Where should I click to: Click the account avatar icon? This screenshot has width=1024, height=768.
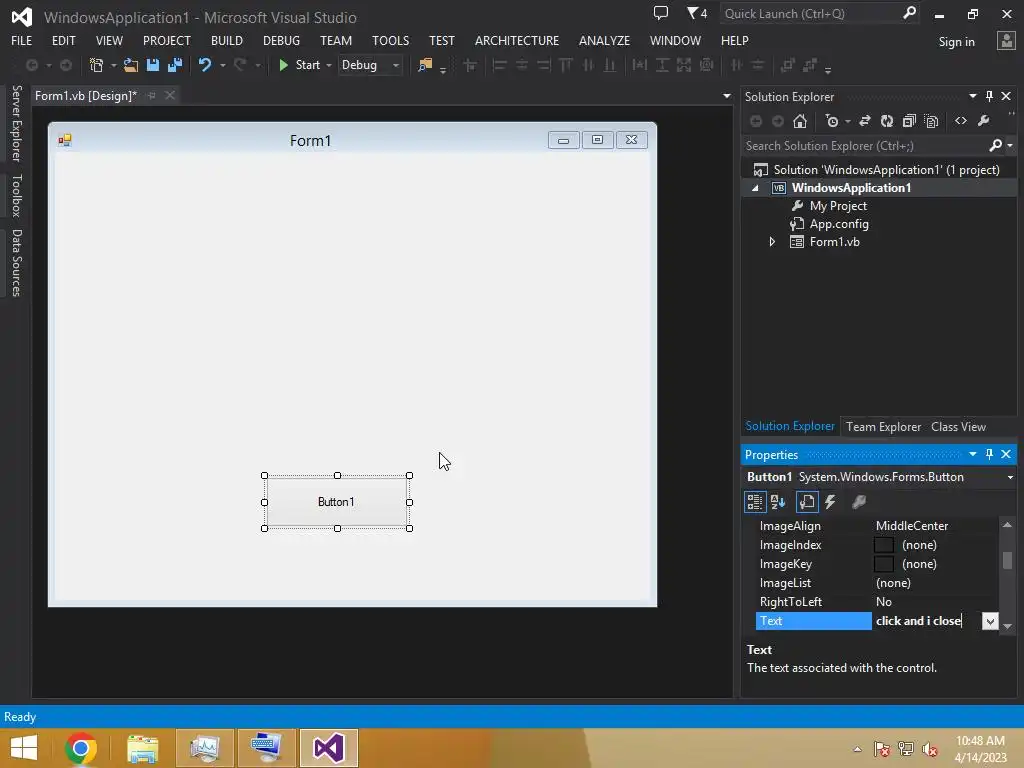pos(1006,41)
